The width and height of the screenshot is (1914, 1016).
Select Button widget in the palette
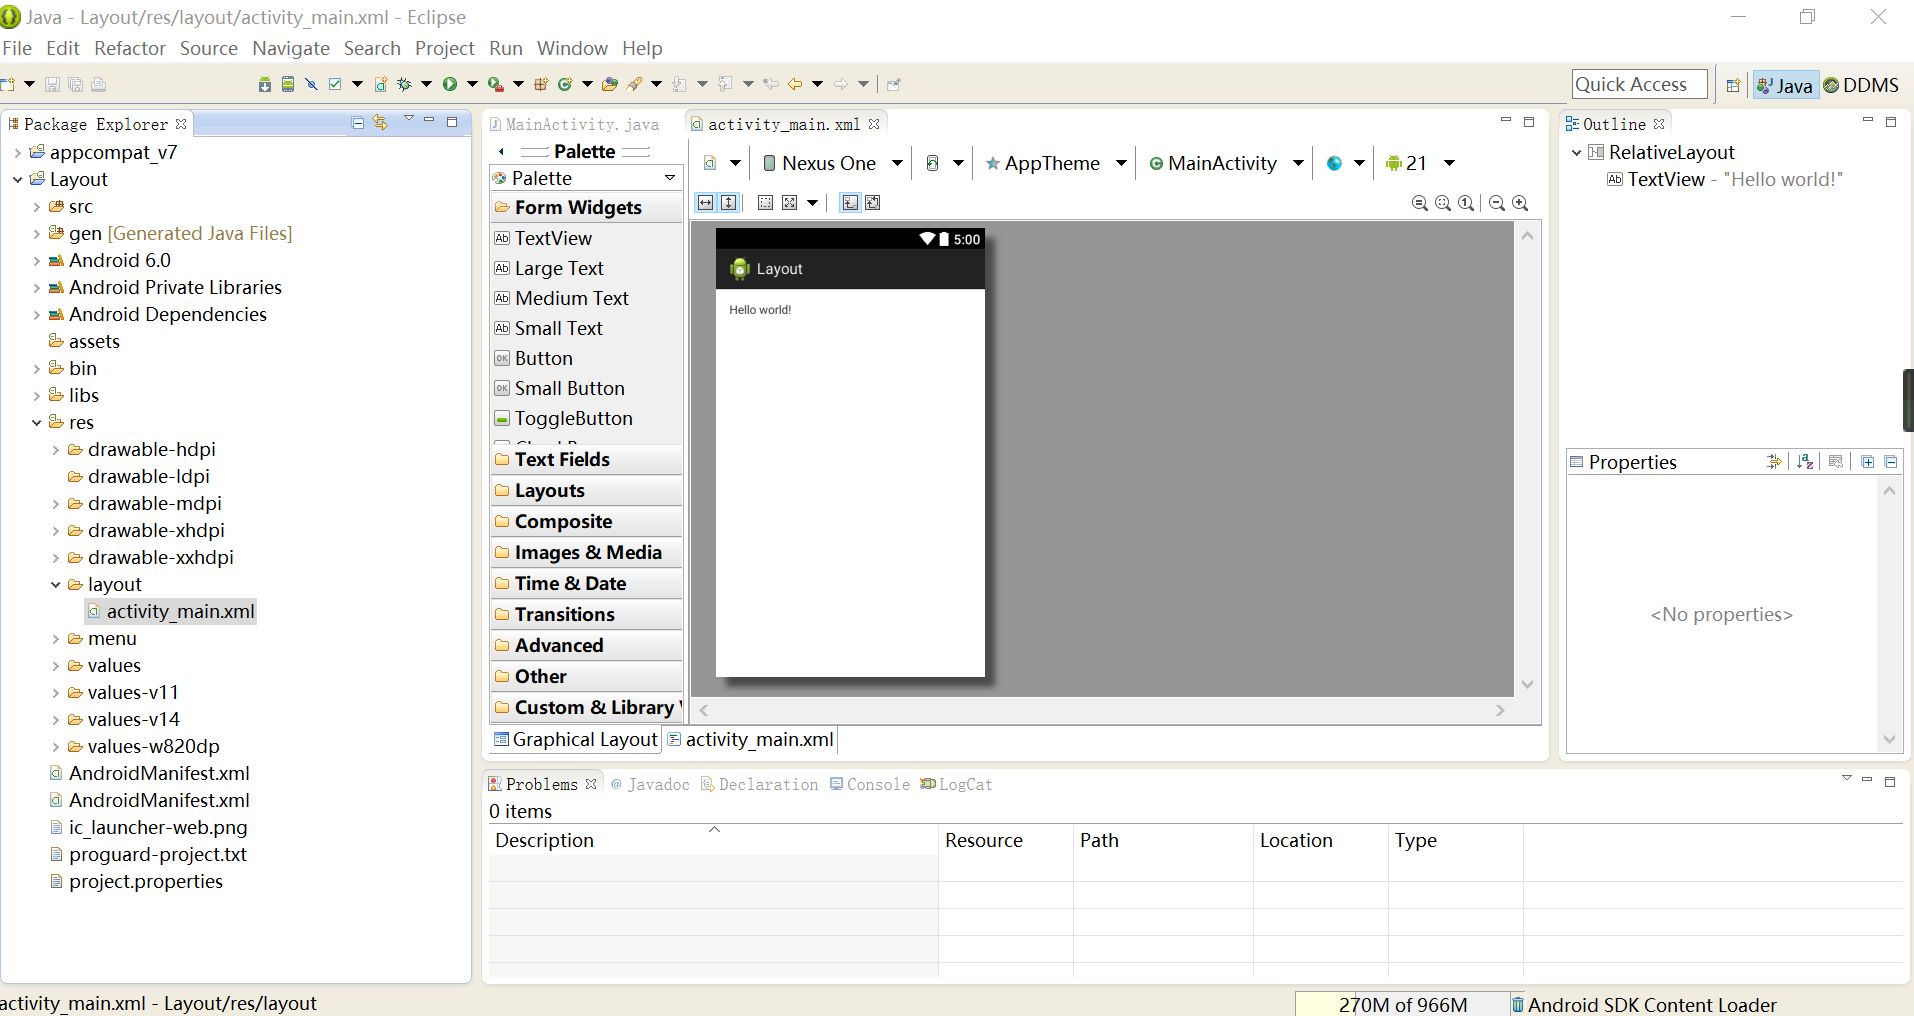[x=544, y=358]
